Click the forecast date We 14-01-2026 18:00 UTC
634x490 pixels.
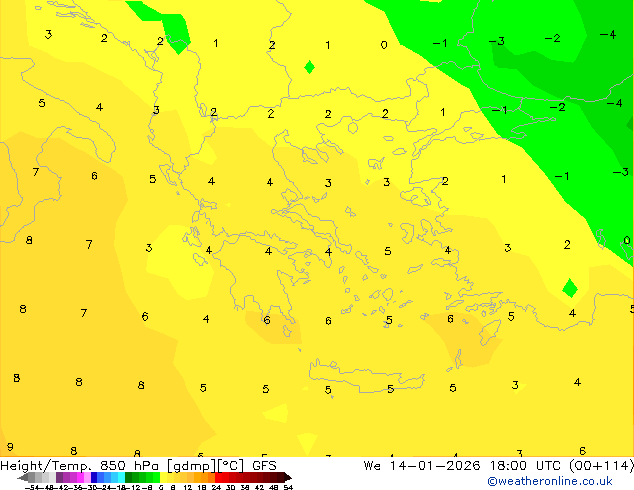(x=462, y=466)
